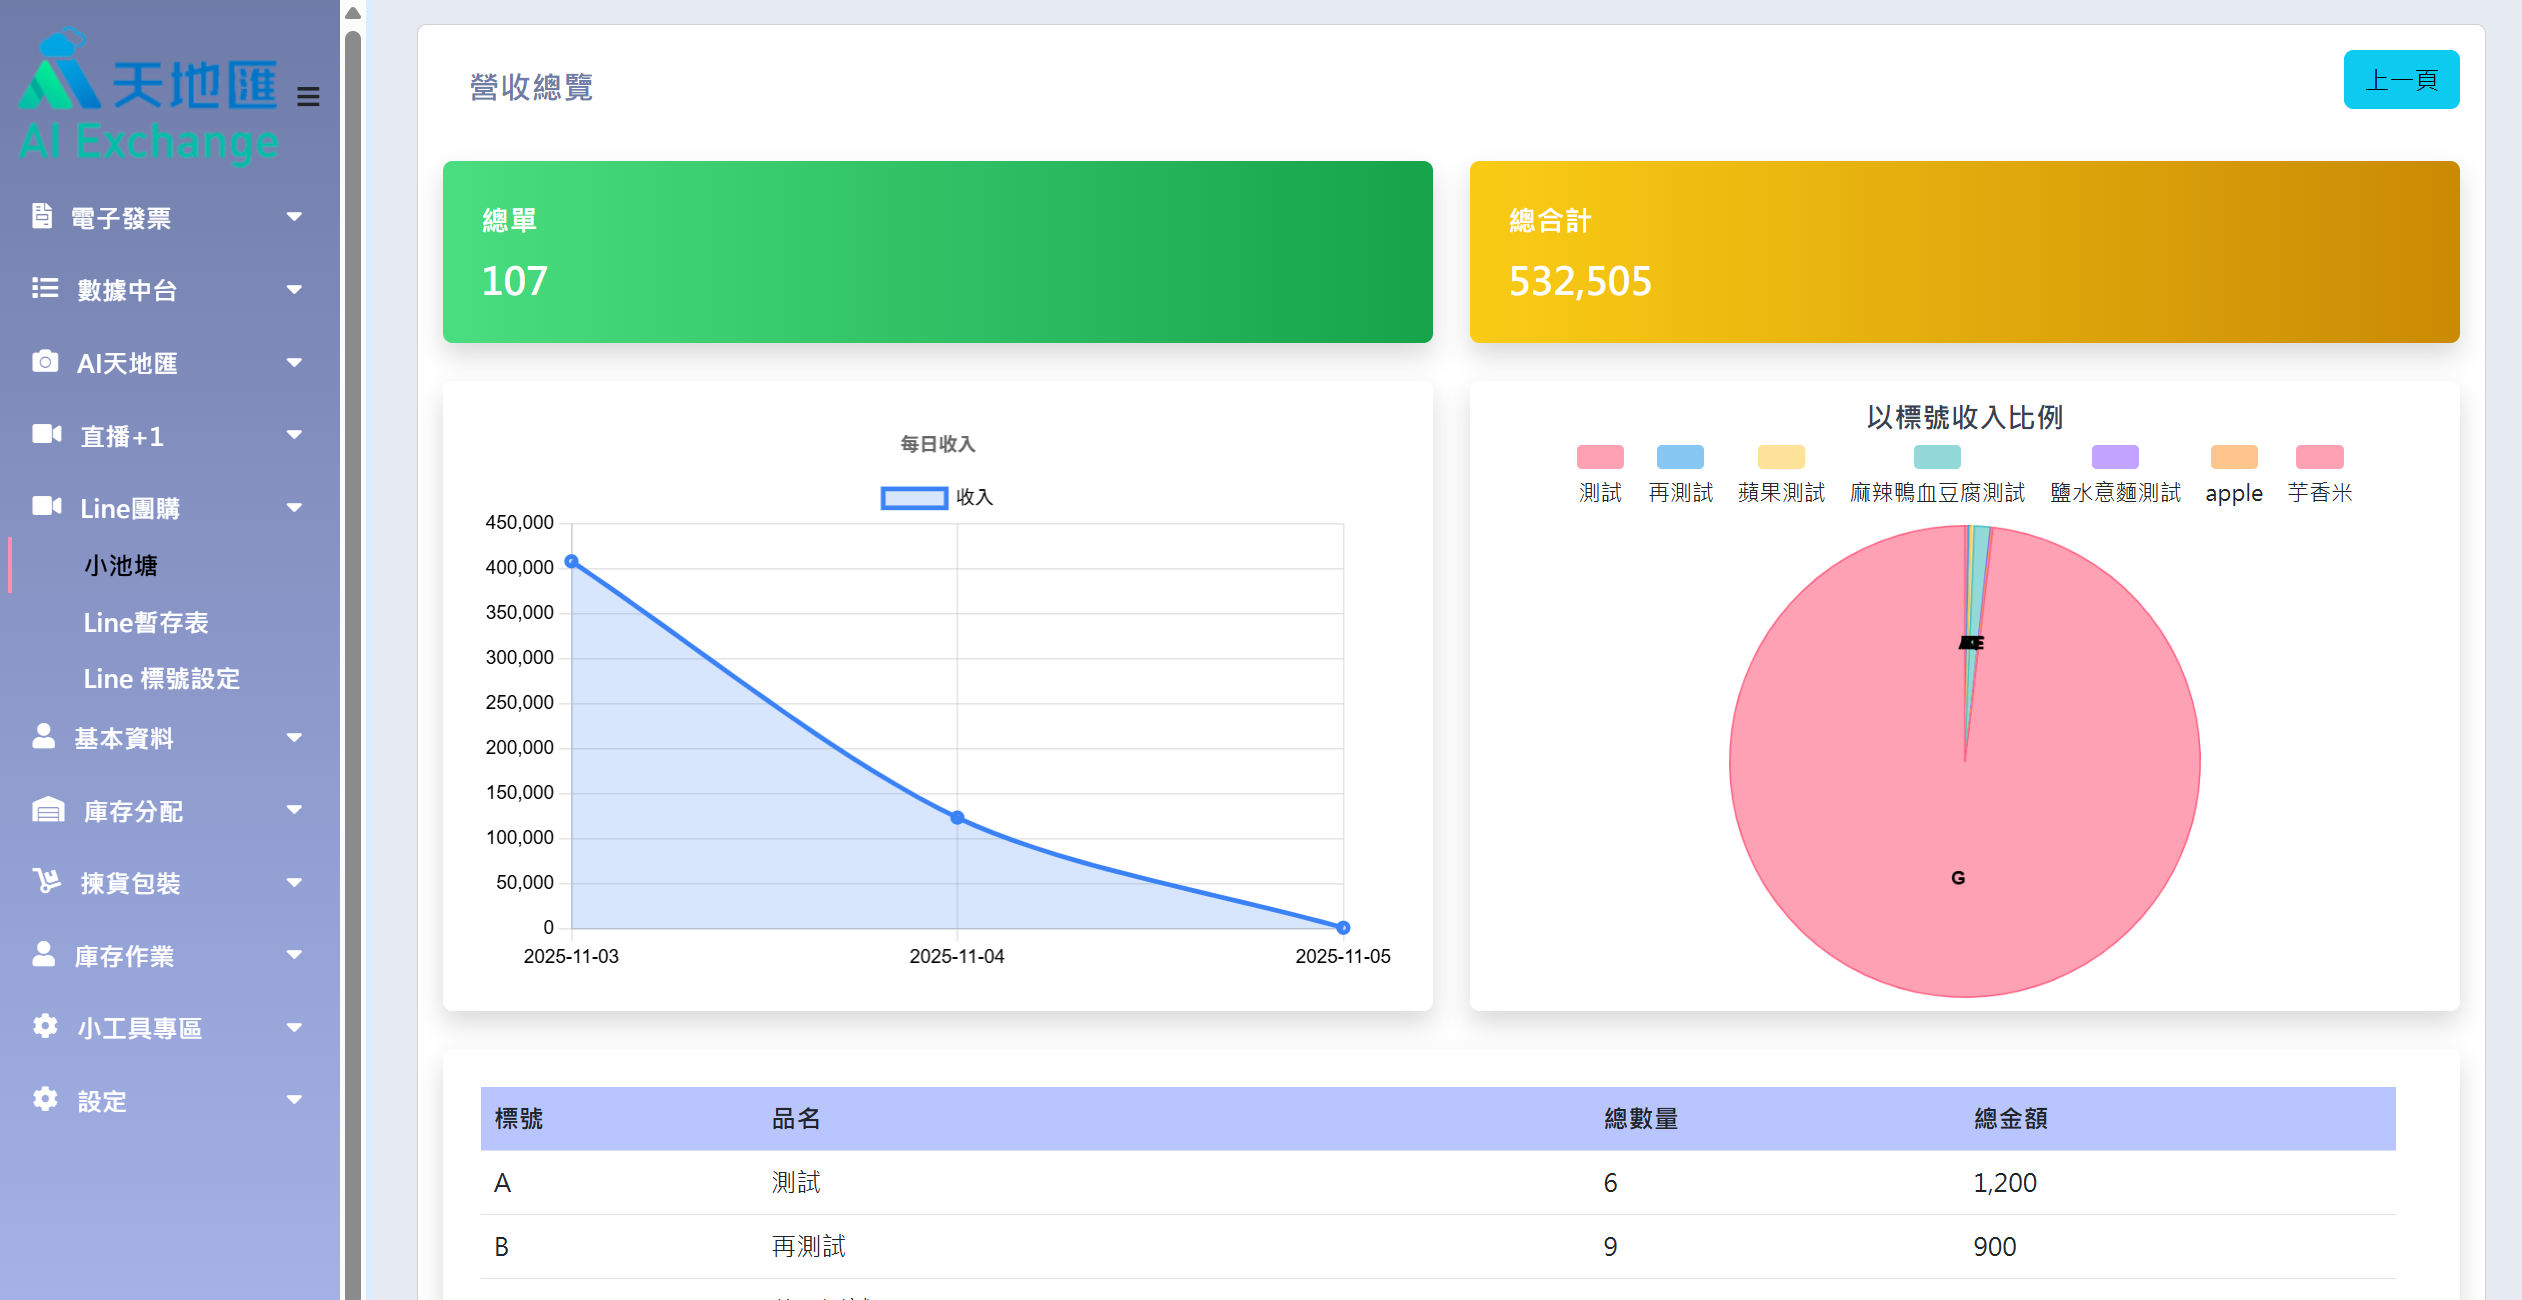2522x1300 pixels.
Task: Open the Line 標號設定 submenu item
Action: coord(162,679)
